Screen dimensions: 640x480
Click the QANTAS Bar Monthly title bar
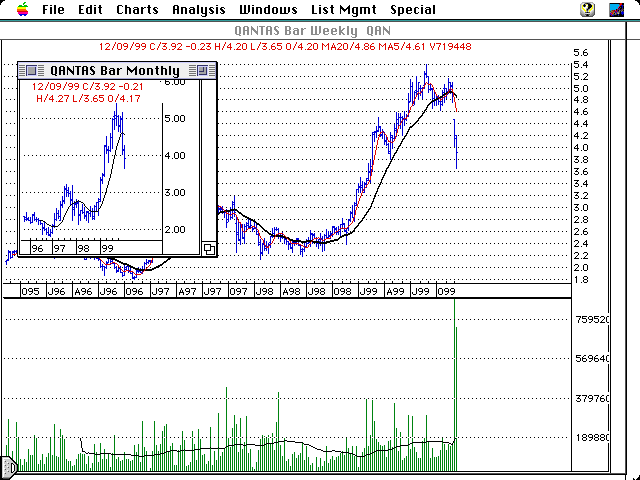(x=115, y=71)
